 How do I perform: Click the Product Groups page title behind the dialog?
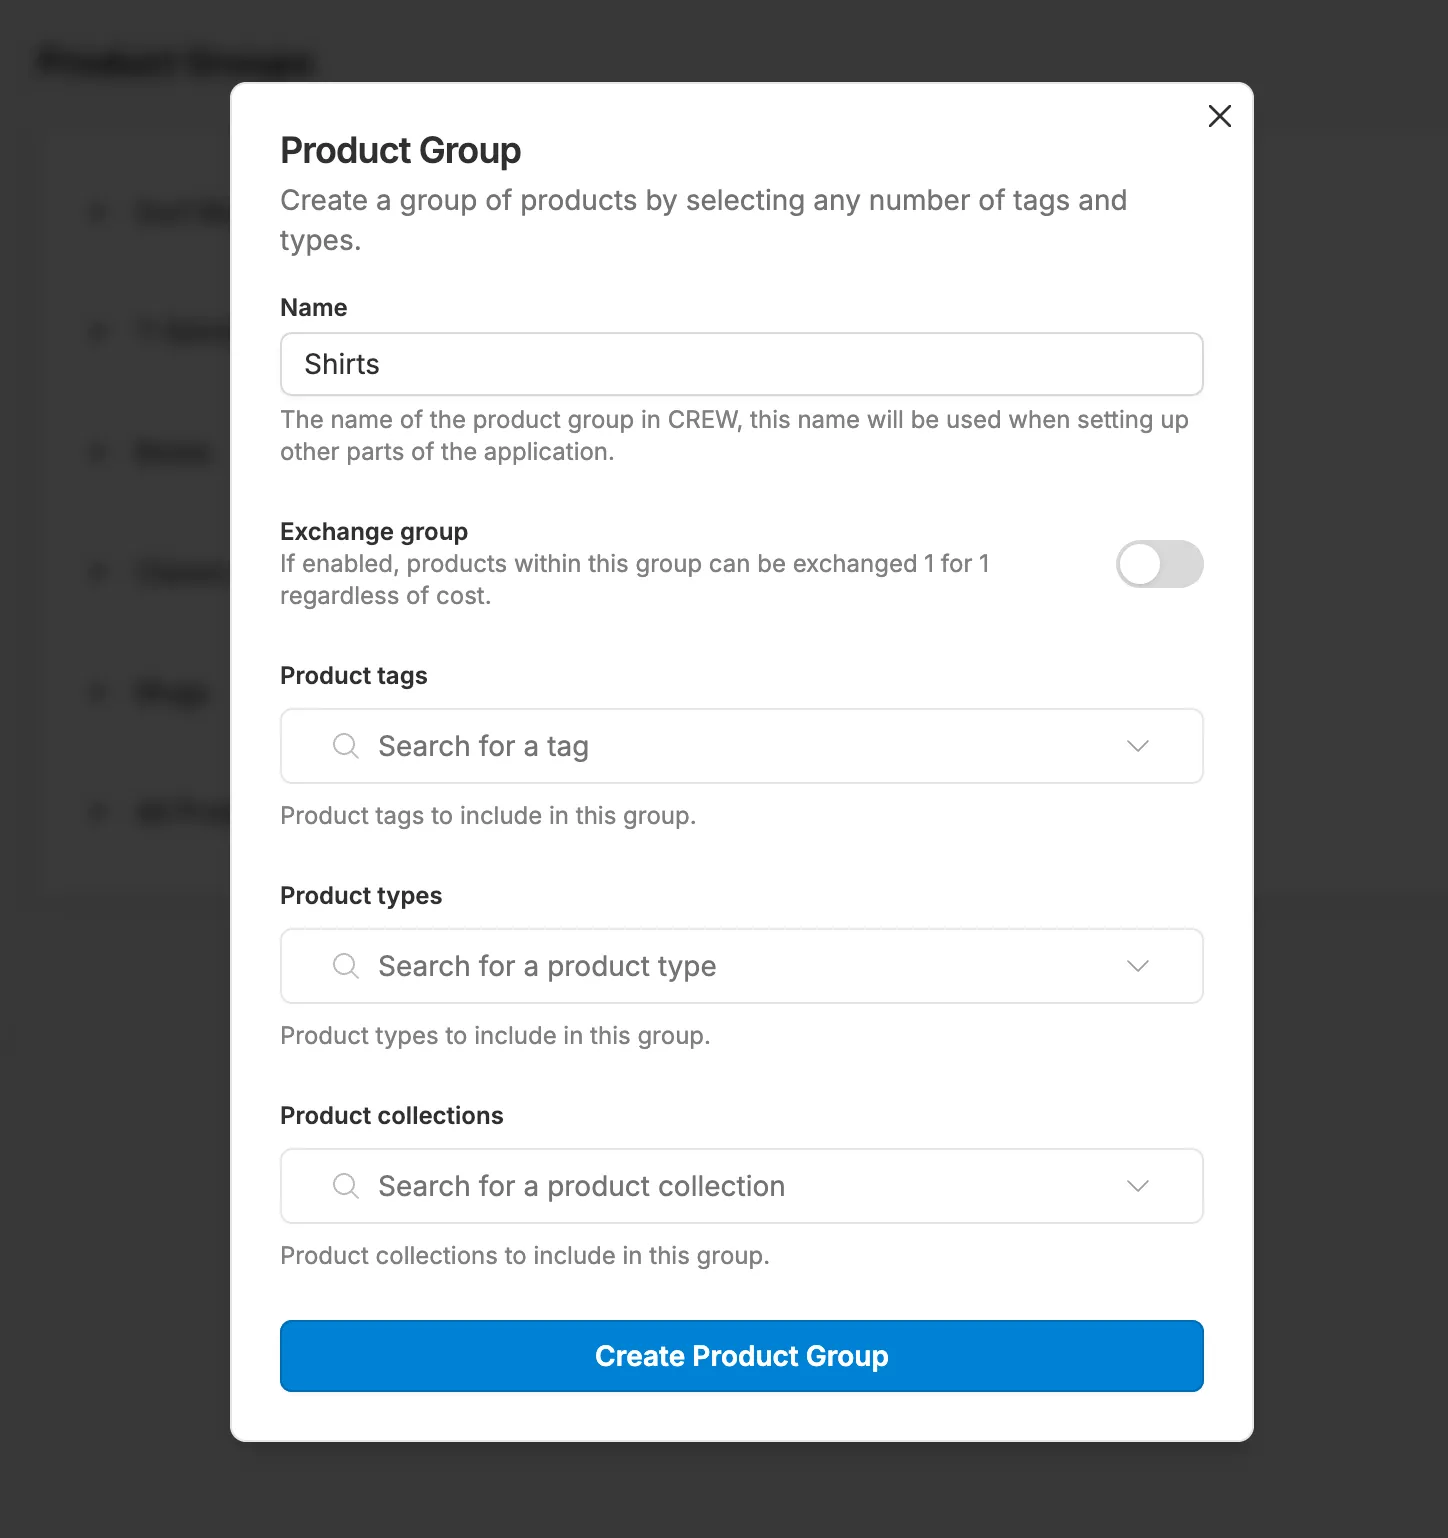[x=176, y=62]
